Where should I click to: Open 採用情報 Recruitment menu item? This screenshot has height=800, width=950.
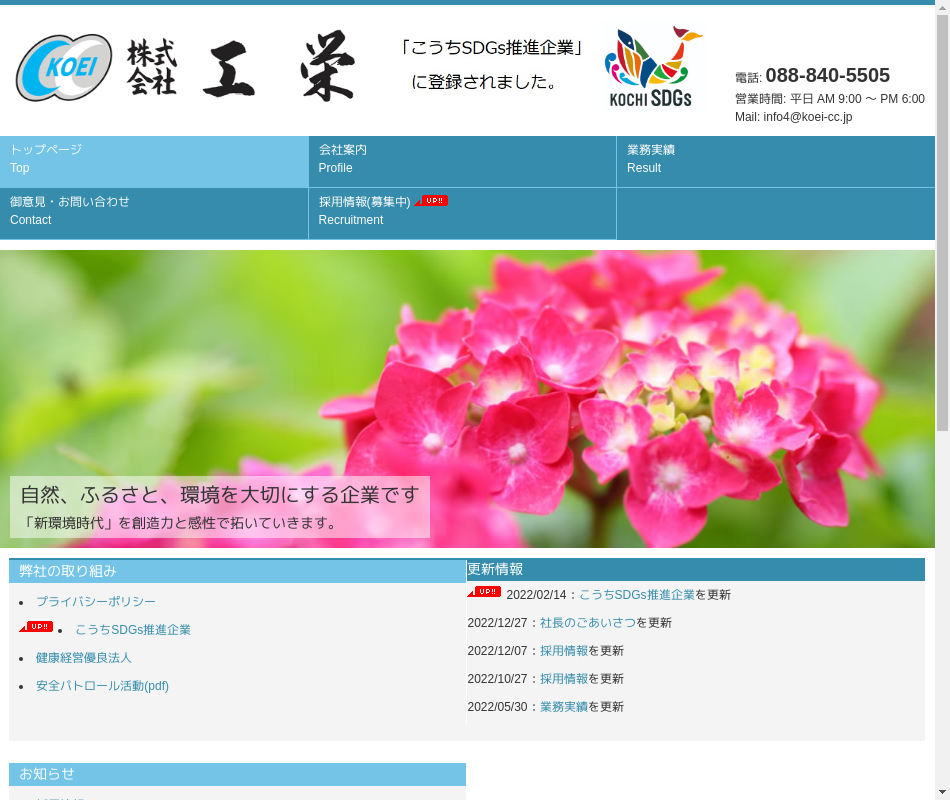[364, 214]
